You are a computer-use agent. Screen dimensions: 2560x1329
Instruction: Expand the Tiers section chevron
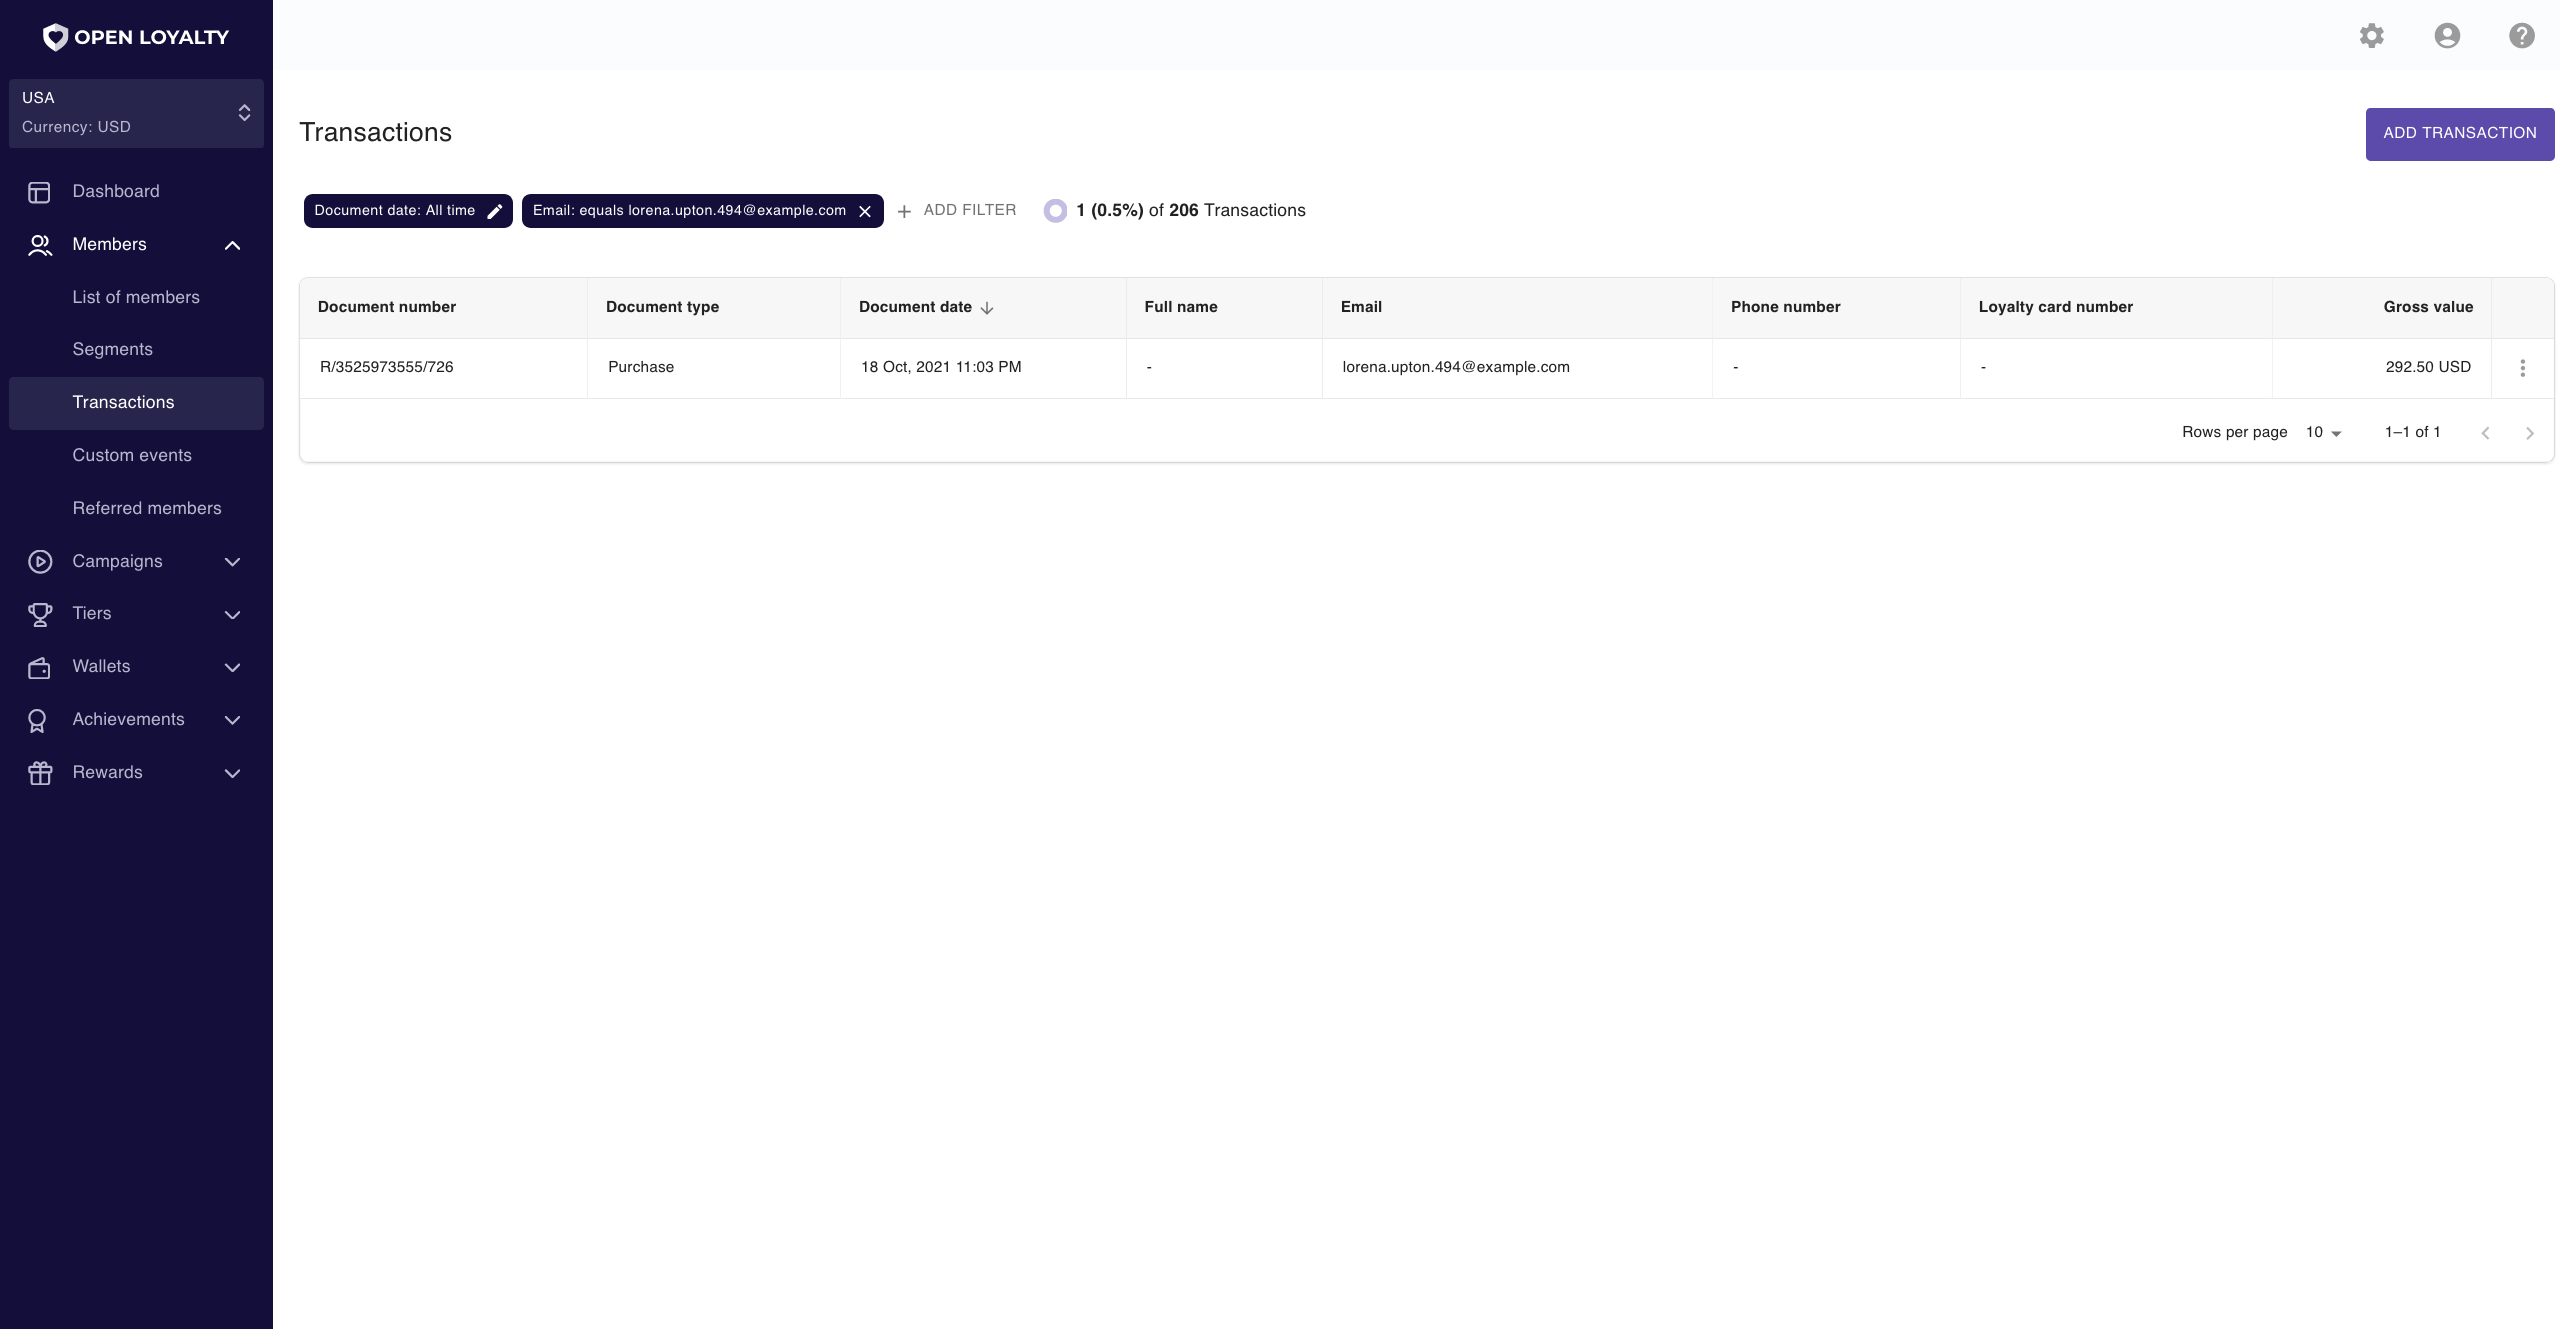232,614
